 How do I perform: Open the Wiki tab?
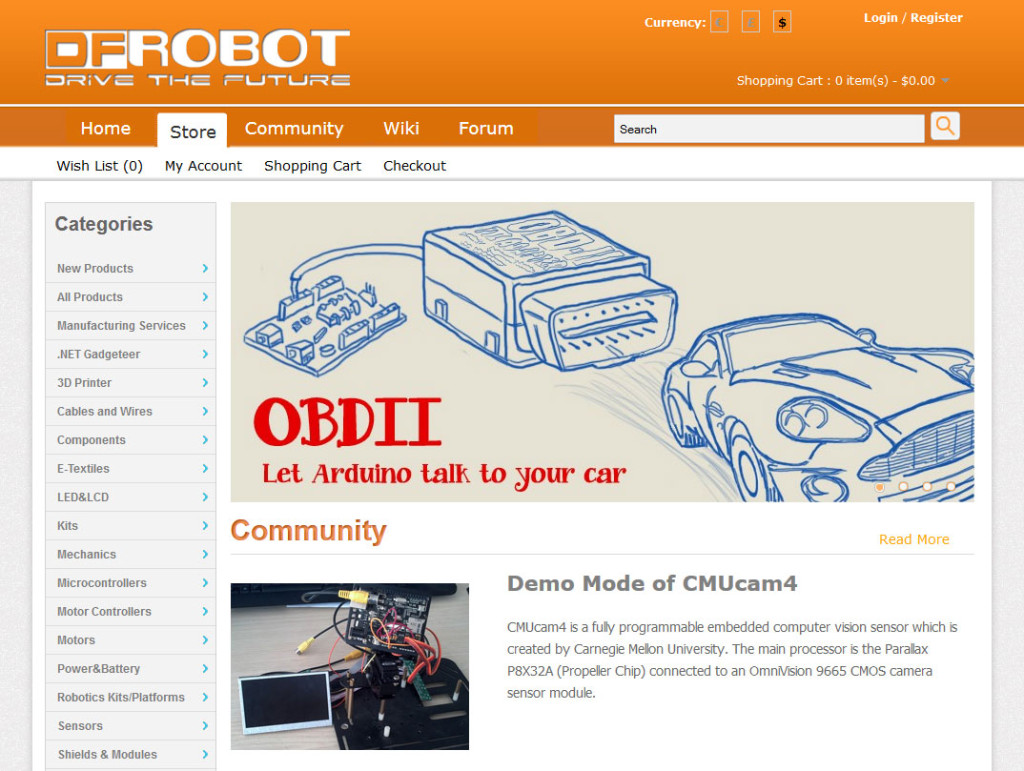click(x=401, y=129)
